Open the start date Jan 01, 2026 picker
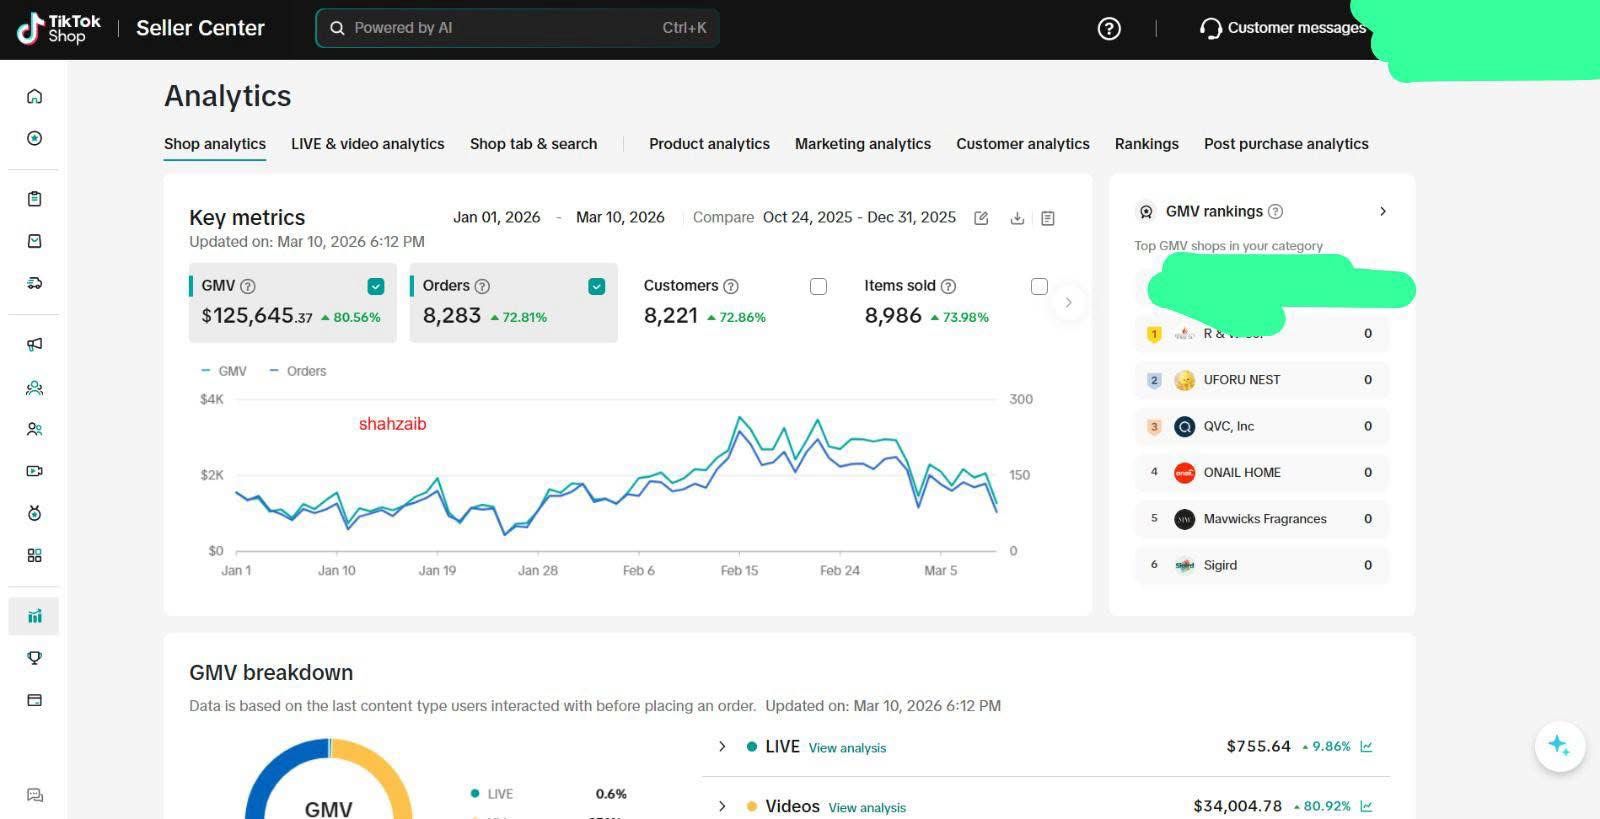 [x=496, y=217]
